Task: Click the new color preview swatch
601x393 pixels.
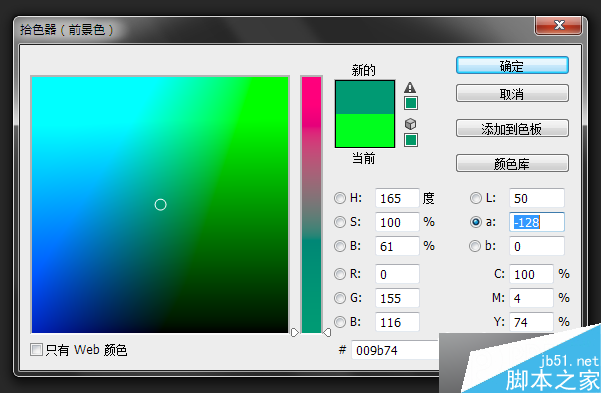Action: [x=365, y=97]
